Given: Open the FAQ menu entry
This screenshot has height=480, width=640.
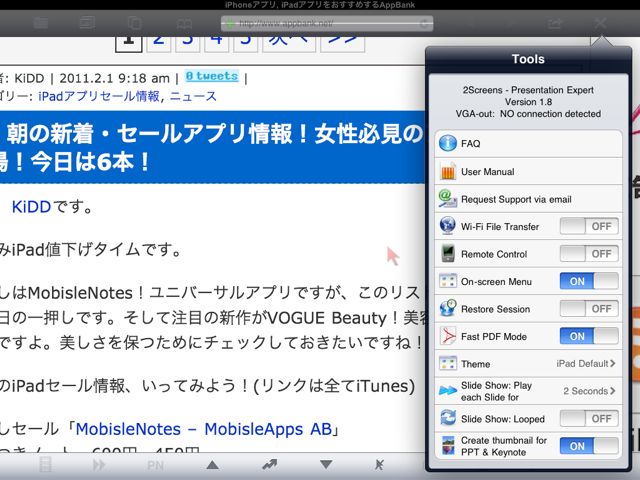Looking at the screenshot, I should coord(529,144).
